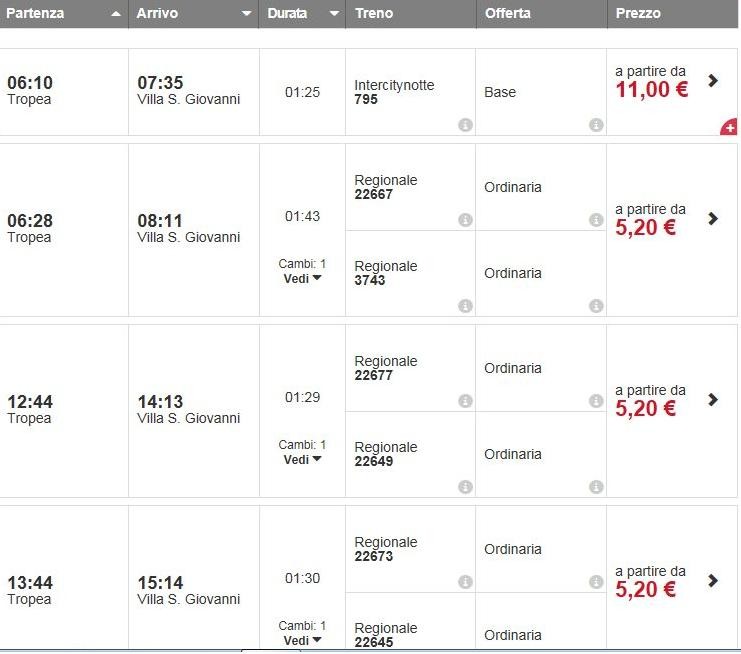
Task: Open info icon for Regionale 22667
Action: (x=465, y=220)
